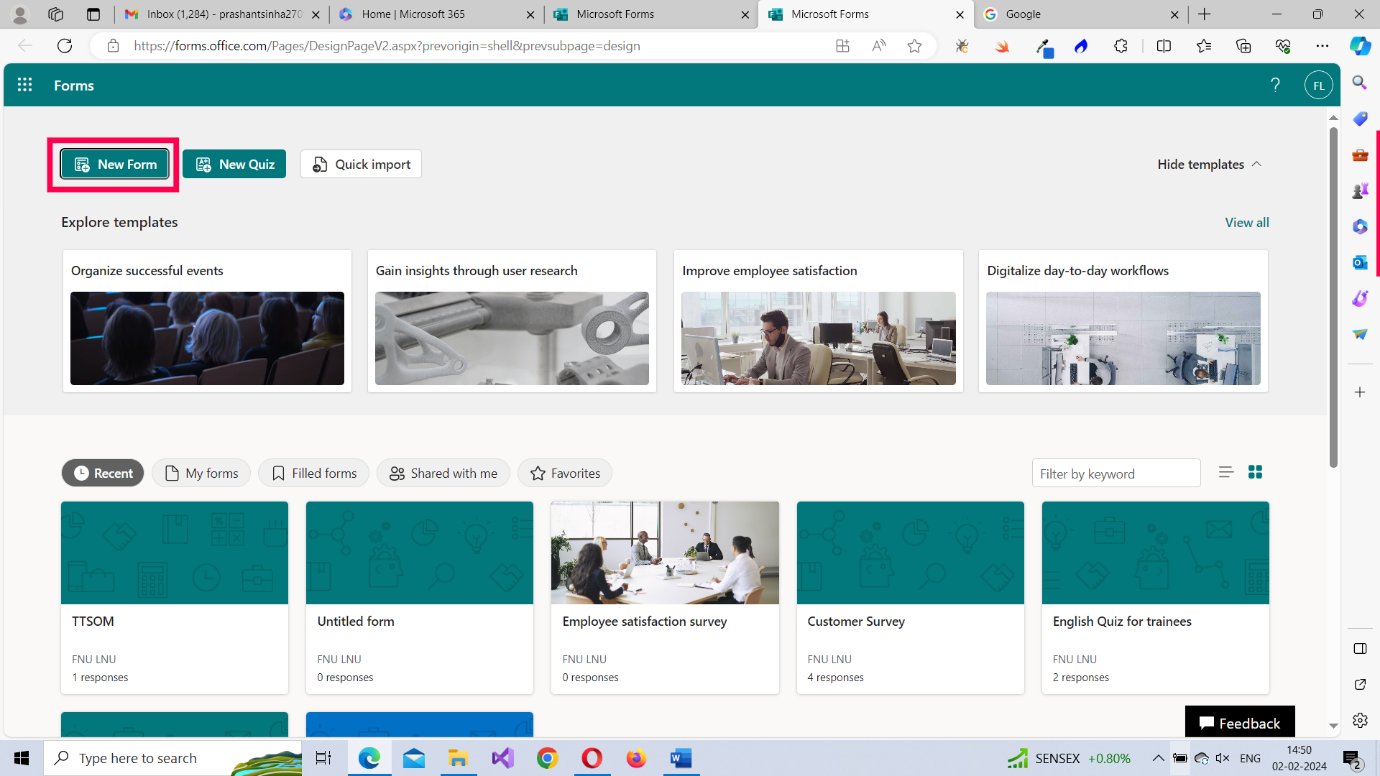This screenshot has height=776, width=1380.
Task: Switch to list view layout icon
Action: (1226, 472)
